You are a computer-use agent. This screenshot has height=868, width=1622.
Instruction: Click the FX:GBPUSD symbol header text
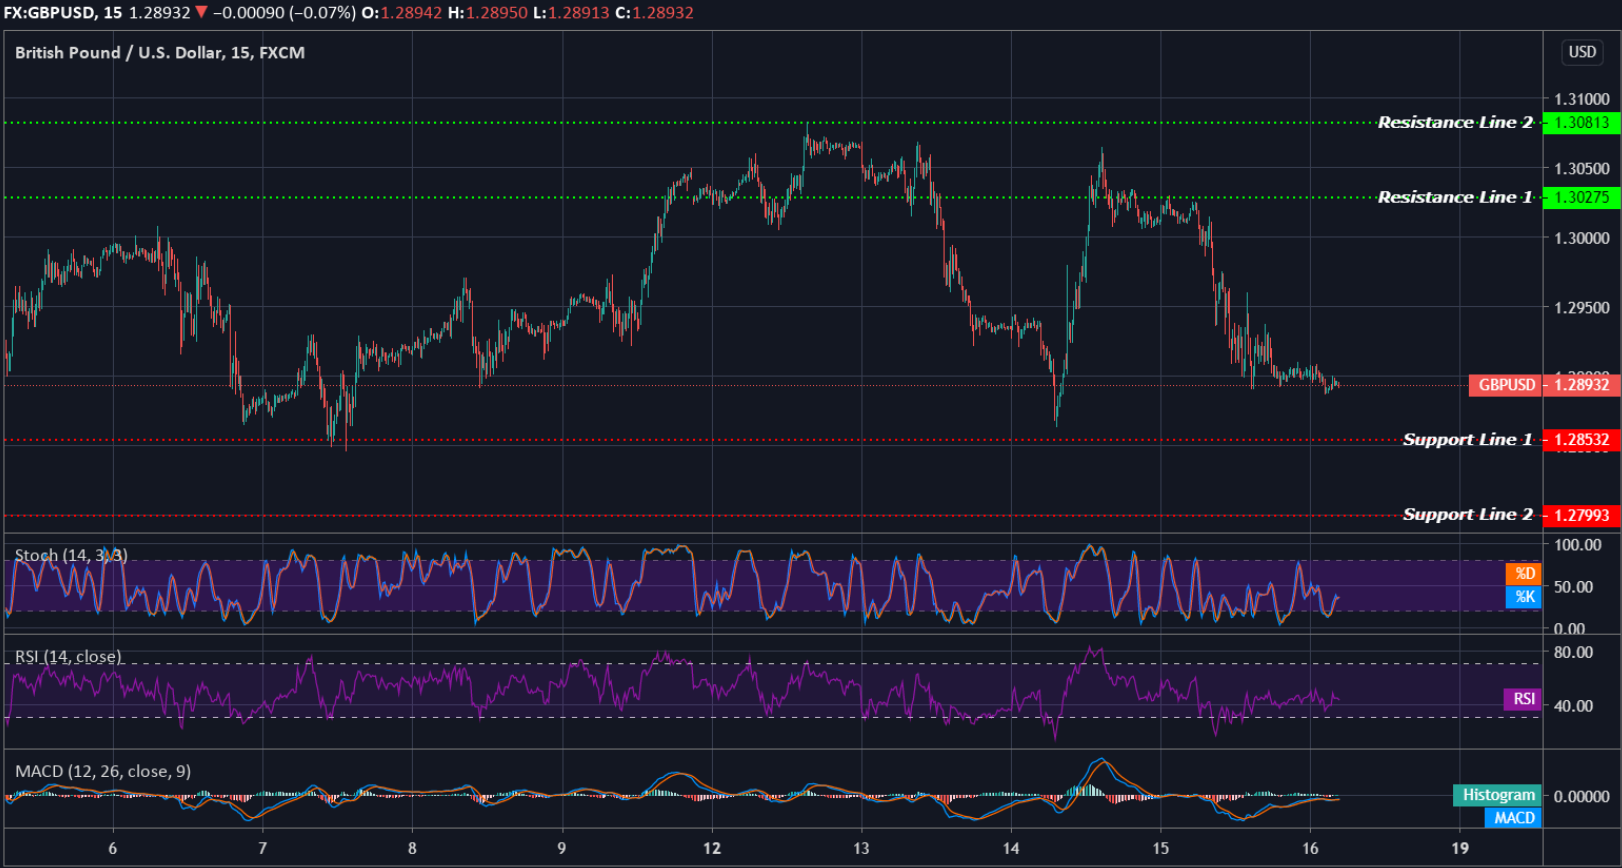click(50, 13)
